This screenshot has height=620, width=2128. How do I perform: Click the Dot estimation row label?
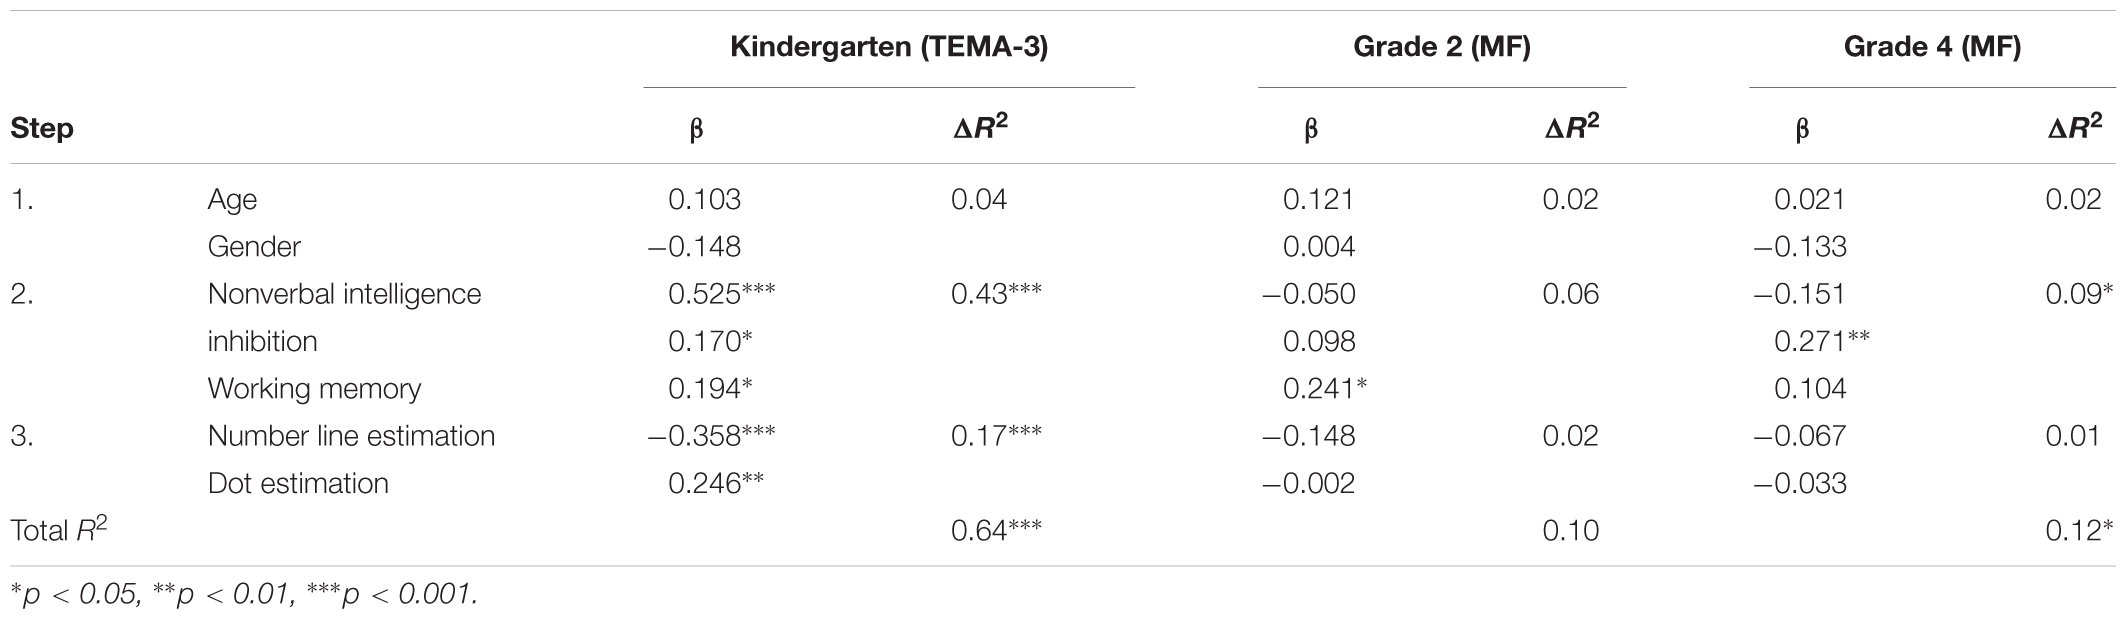click(298, 483)
